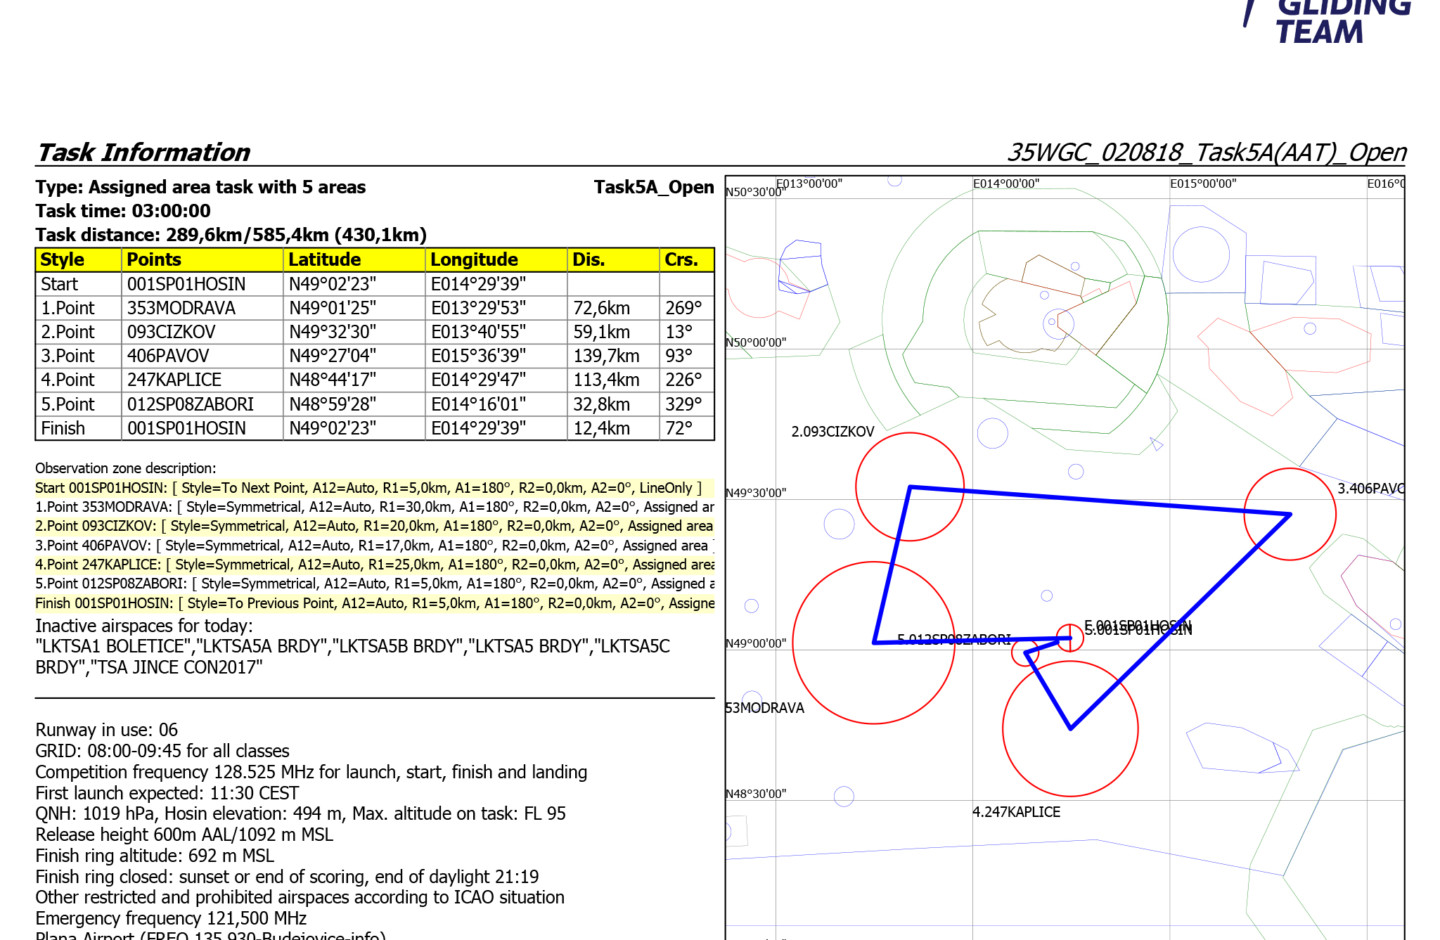Click the highlighted 2.Point 093CIZKOV zone description

pos(374,526)
